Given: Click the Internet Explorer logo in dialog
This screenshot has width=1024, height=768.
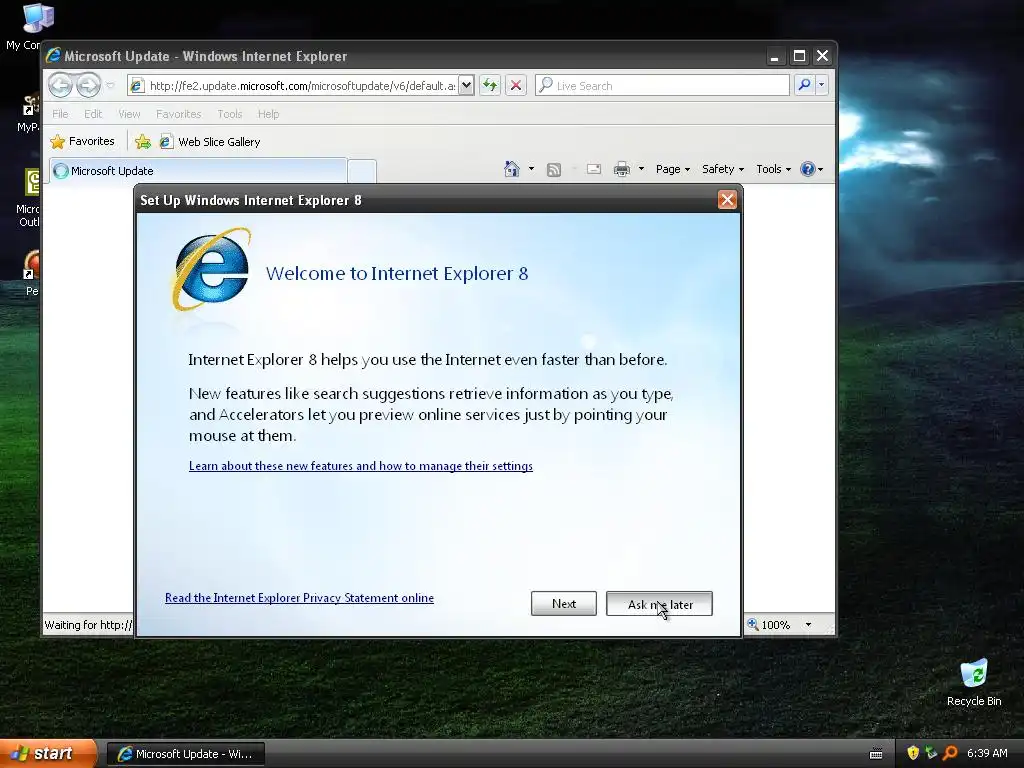Looking at the screenshot, I should (211, 270).
